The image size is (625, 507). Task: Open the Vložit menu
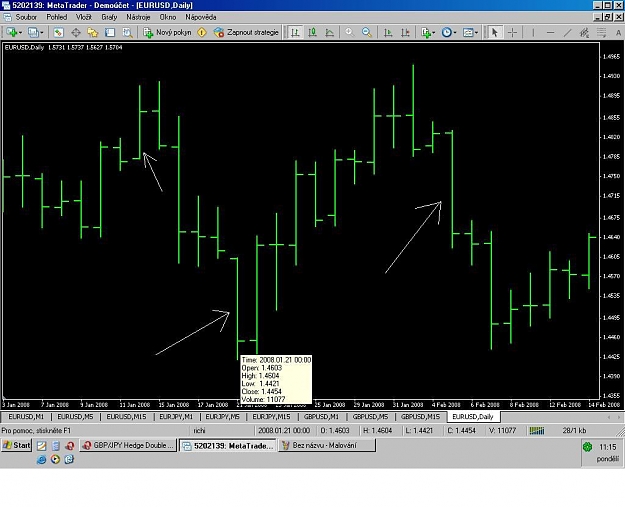click(84, 17)
